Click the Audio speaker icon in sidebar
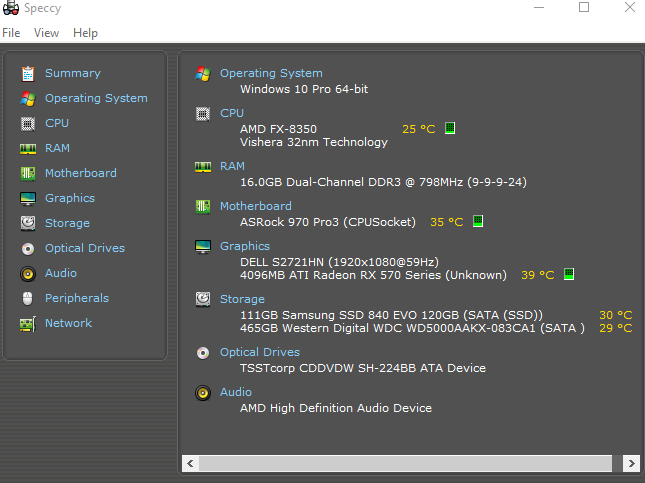This screenshot has height=483, width=645. click(x=28, y=274)
